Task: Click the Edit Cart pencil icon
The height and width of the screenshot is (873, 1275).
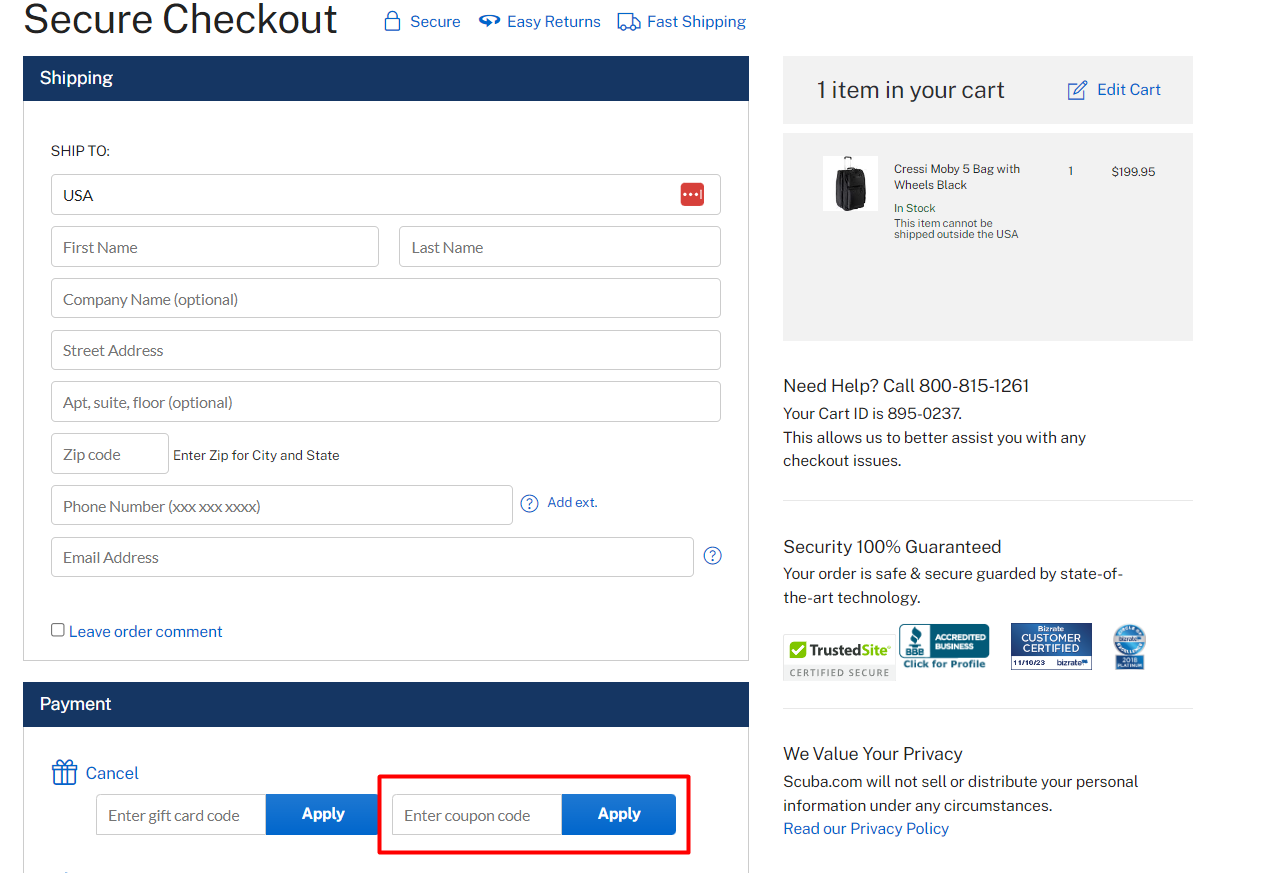Action: 1077,90
